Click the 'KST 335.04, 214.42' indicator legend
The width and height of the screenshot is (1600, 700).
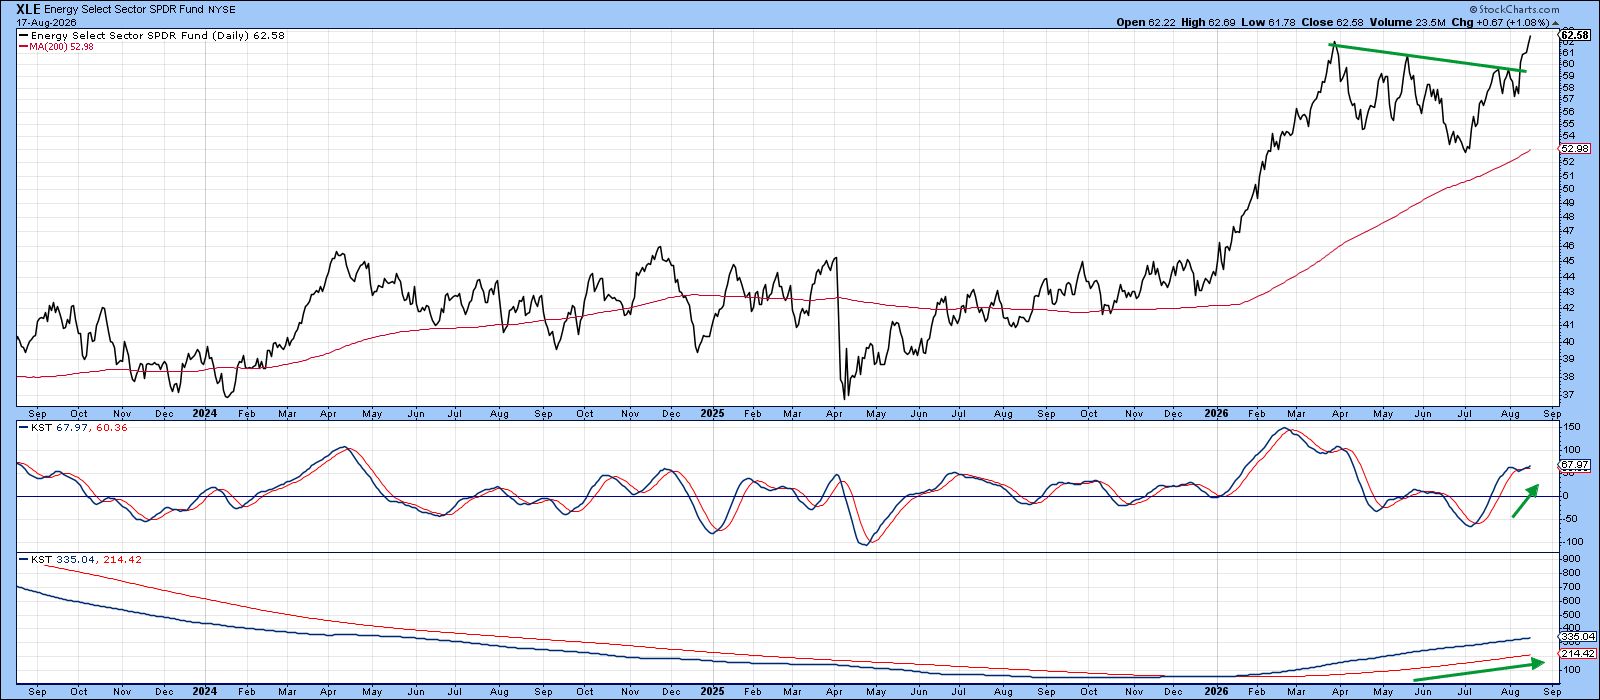86,560
